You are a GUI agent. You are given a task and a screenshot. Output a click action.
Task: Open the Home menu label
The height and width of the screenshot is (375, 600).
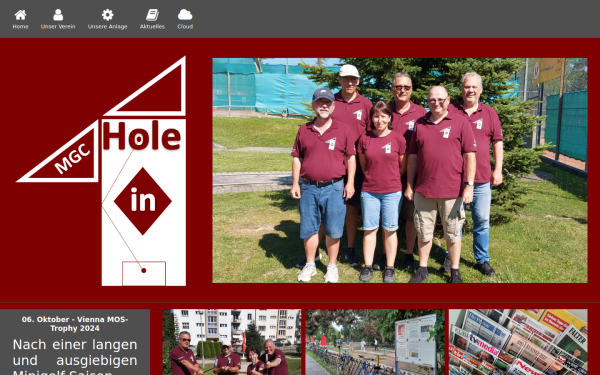tap(20, 27)
